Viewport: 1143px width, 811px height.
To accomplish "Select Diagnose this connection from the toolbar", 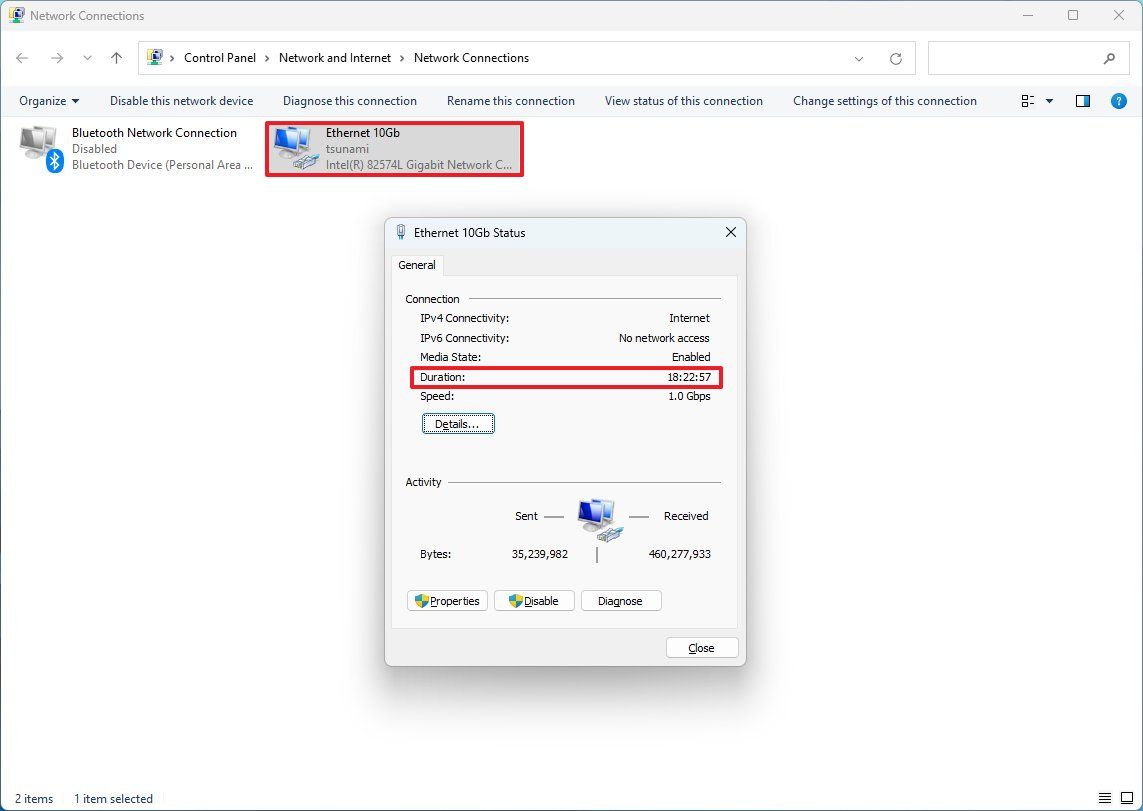I will coord(349,100).
